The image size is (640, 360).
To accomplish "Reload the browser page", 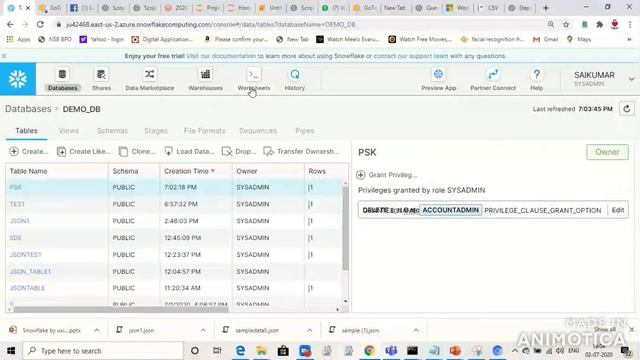I will pos(40,24).
